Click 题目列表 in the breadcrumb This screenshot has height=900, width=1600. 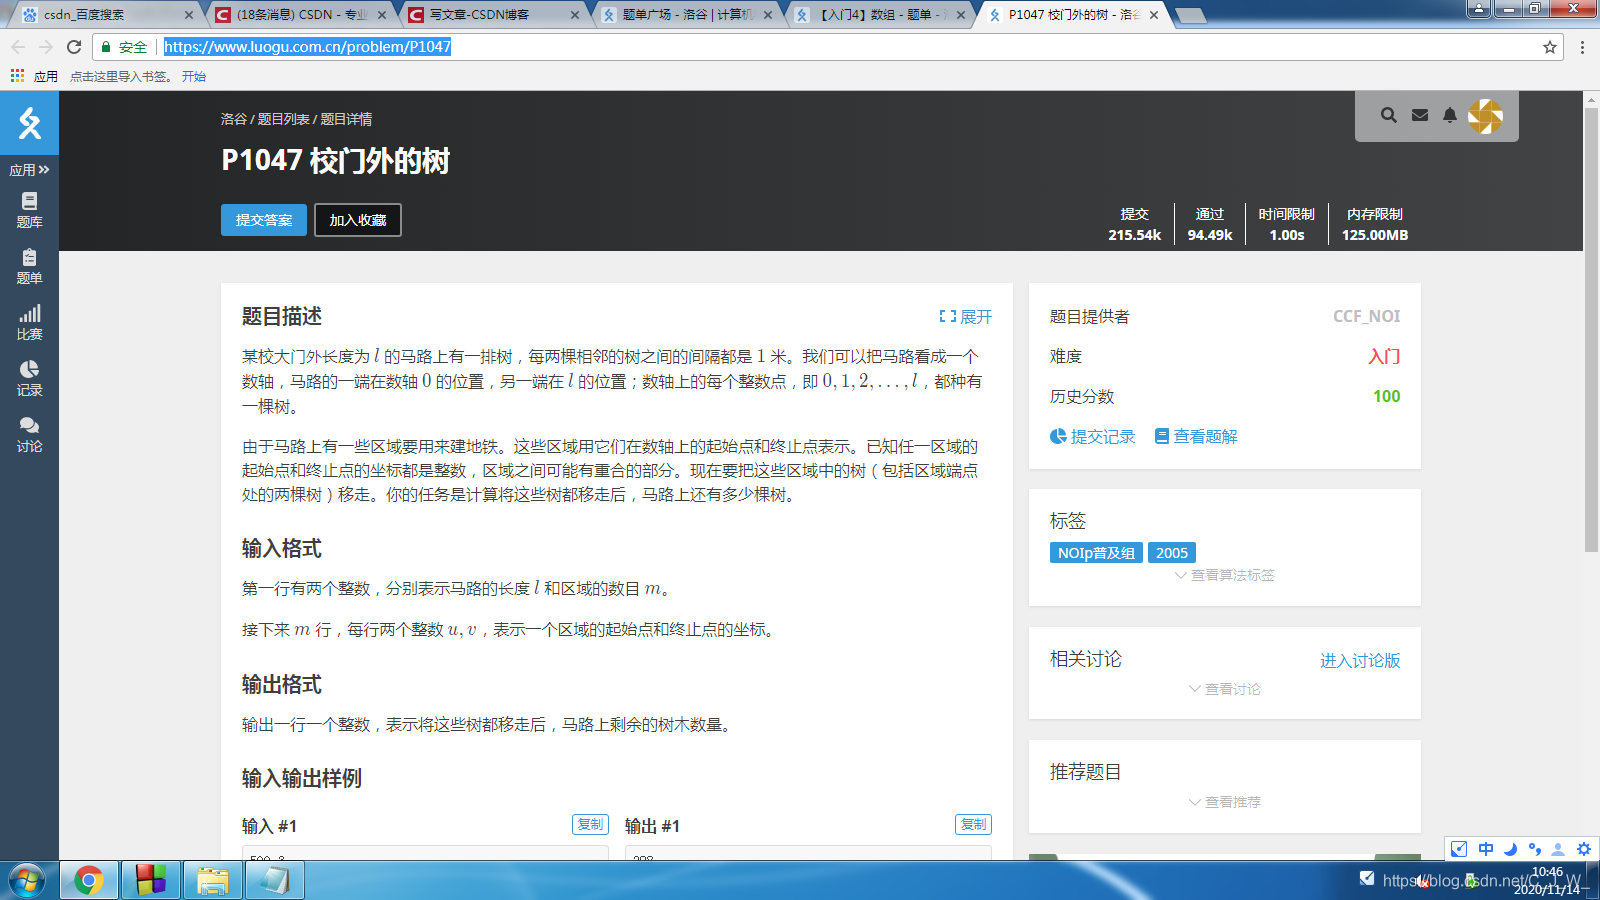284,119
